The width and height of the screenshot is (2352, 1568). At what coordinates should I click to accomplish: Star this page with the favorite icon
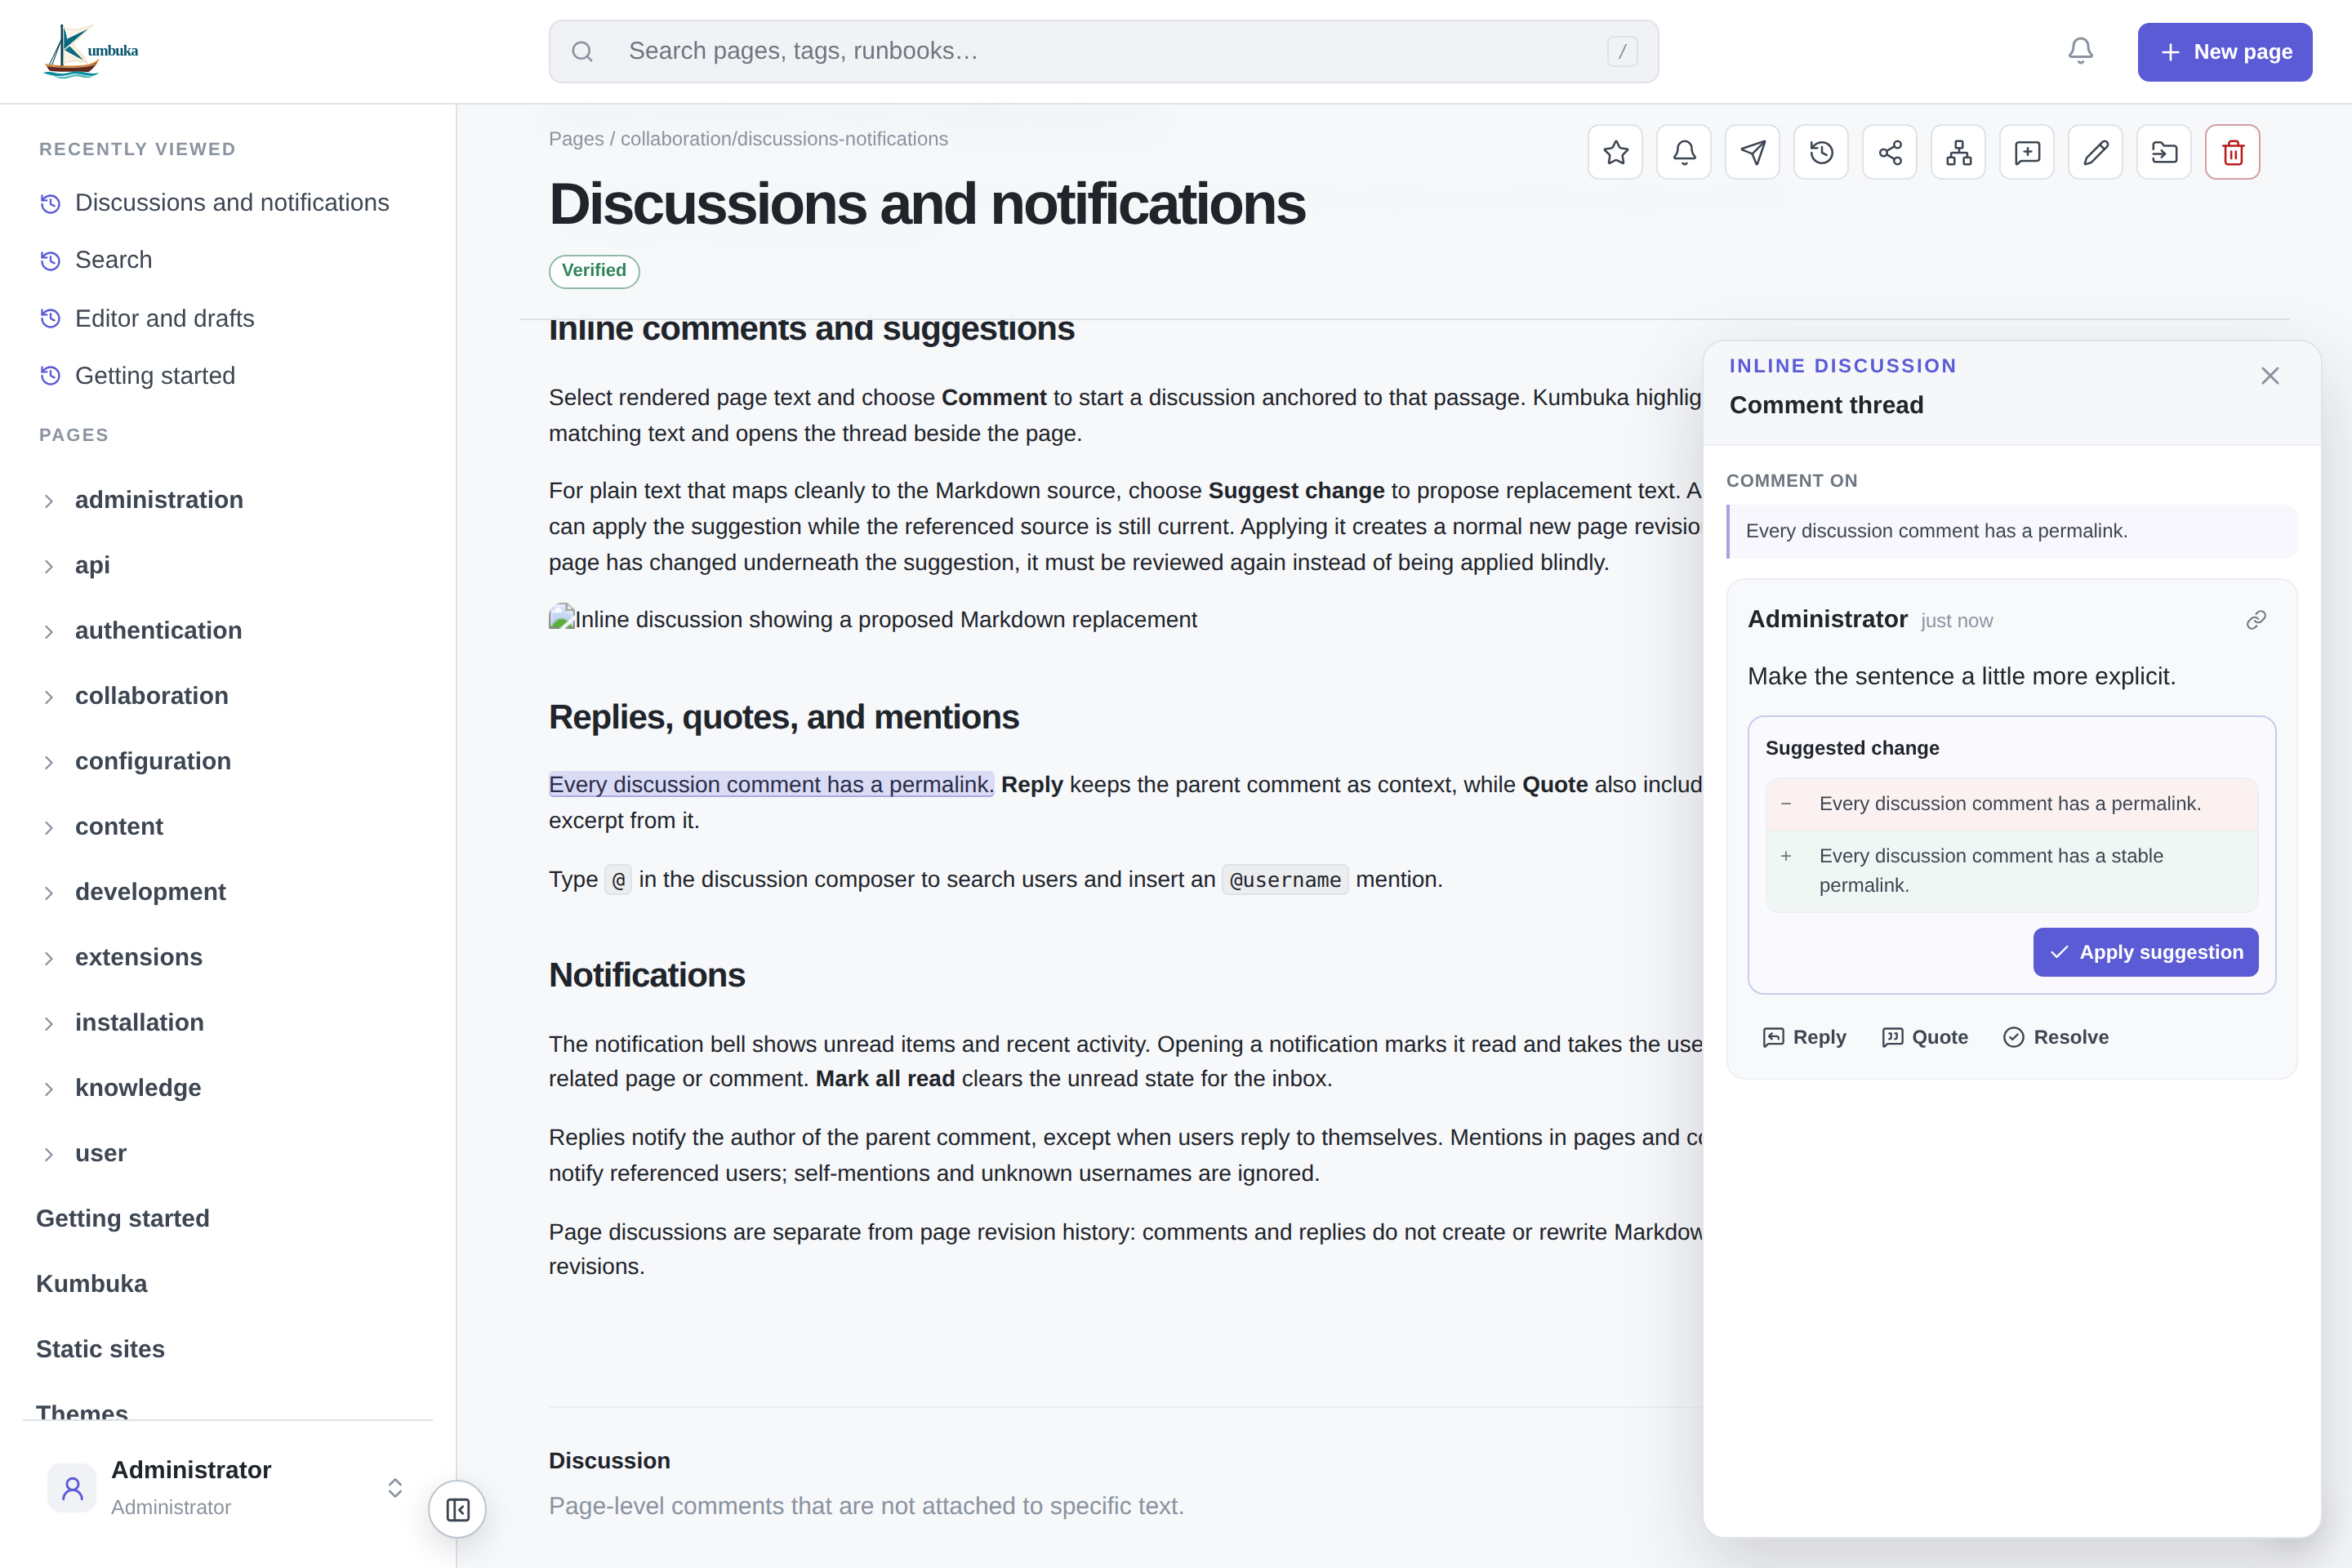tap(1615, 152)
